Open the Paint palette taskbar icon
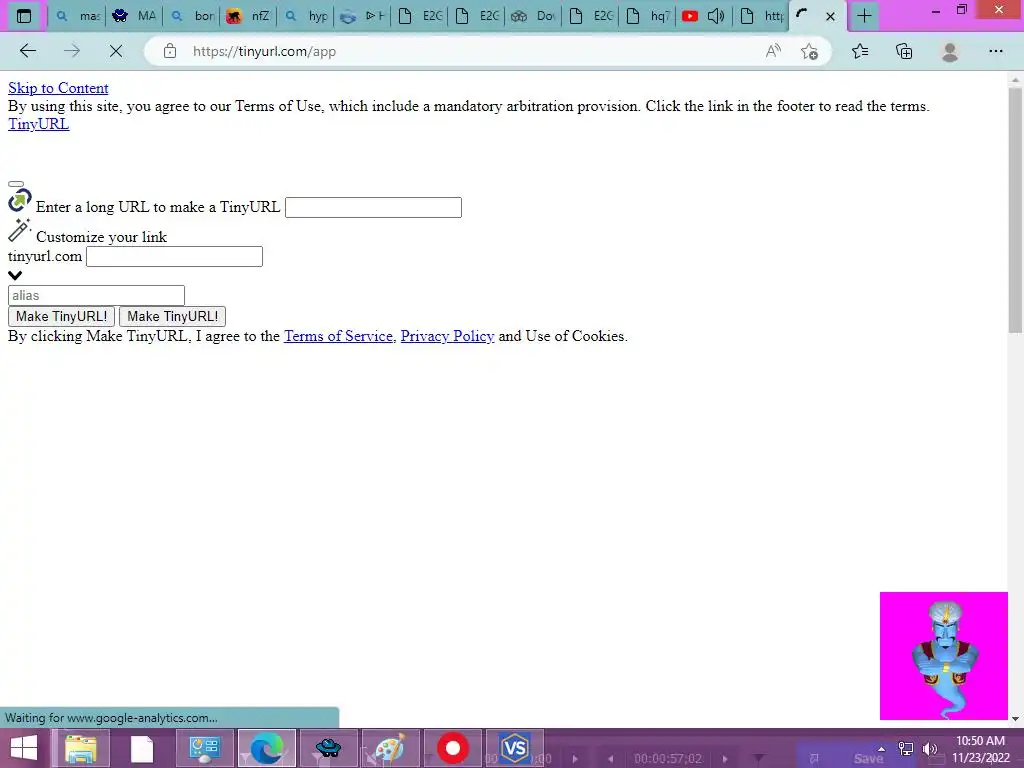This screenshot has height=768, width=1024. click(390, 748)
